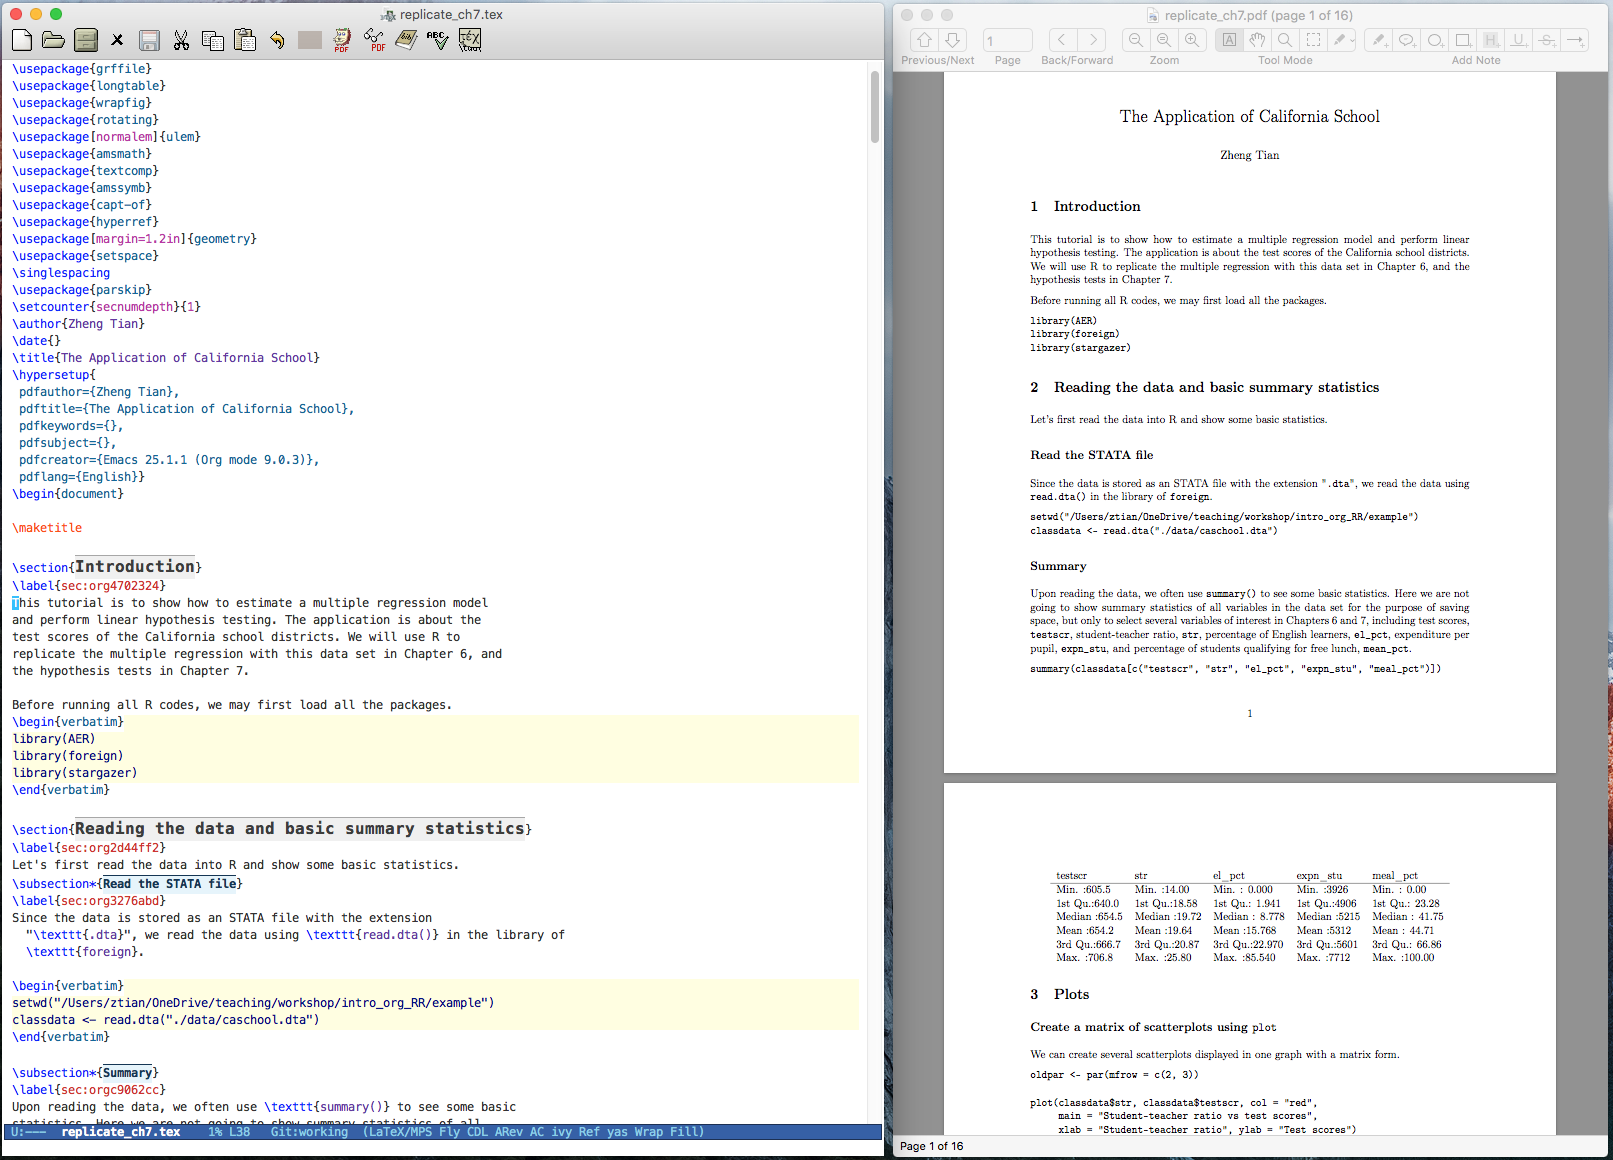Paste from clipboard in Emacs toolbar
Viewport: 1613px width, 1160px height.
point(245,40)
